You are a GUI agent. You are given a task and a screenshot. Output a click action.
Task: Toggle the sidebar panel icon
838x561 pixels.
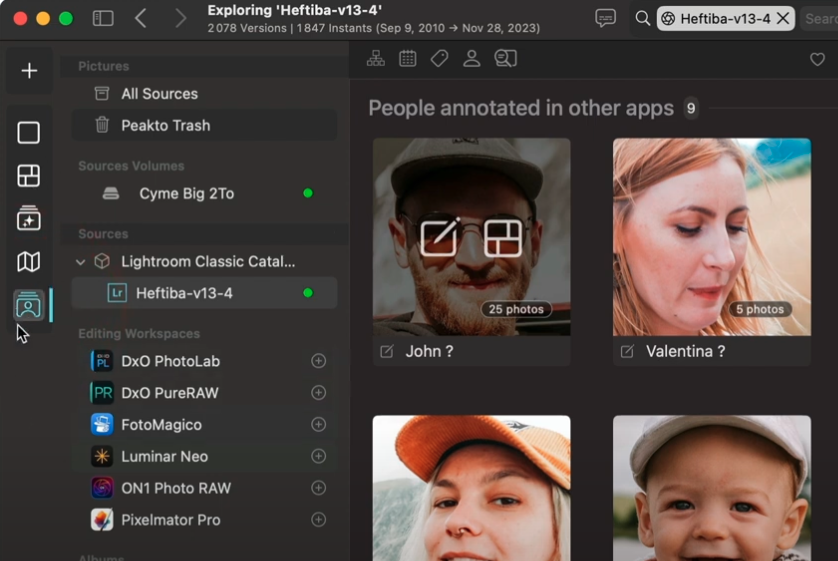103,19
